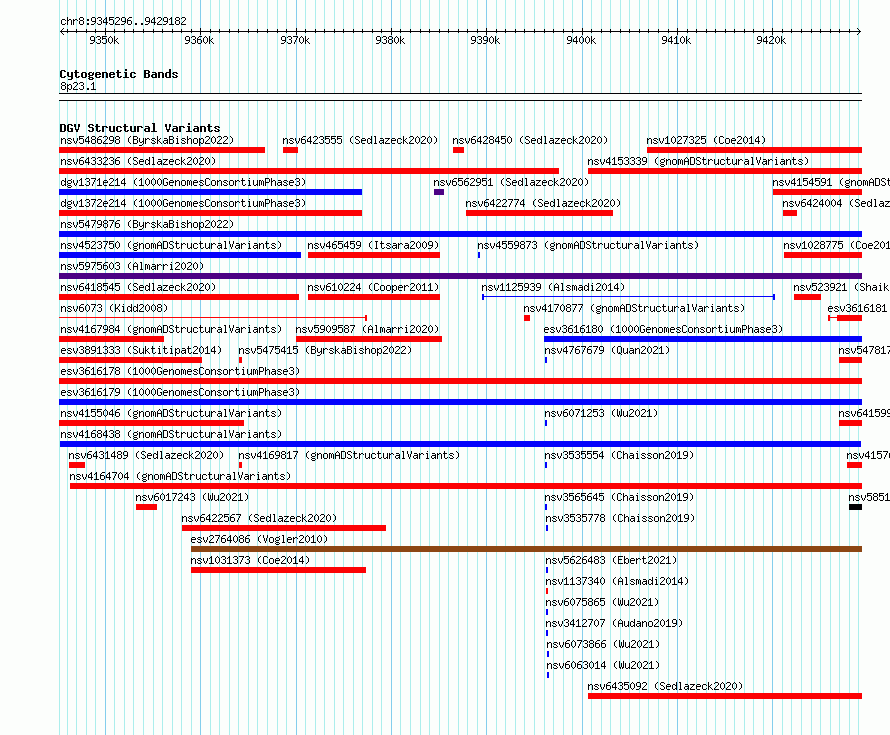This screenshot has height=735, width=890.
Task: Click esv3891333 (Suktitipat2014) label
Action: point(141,350)
